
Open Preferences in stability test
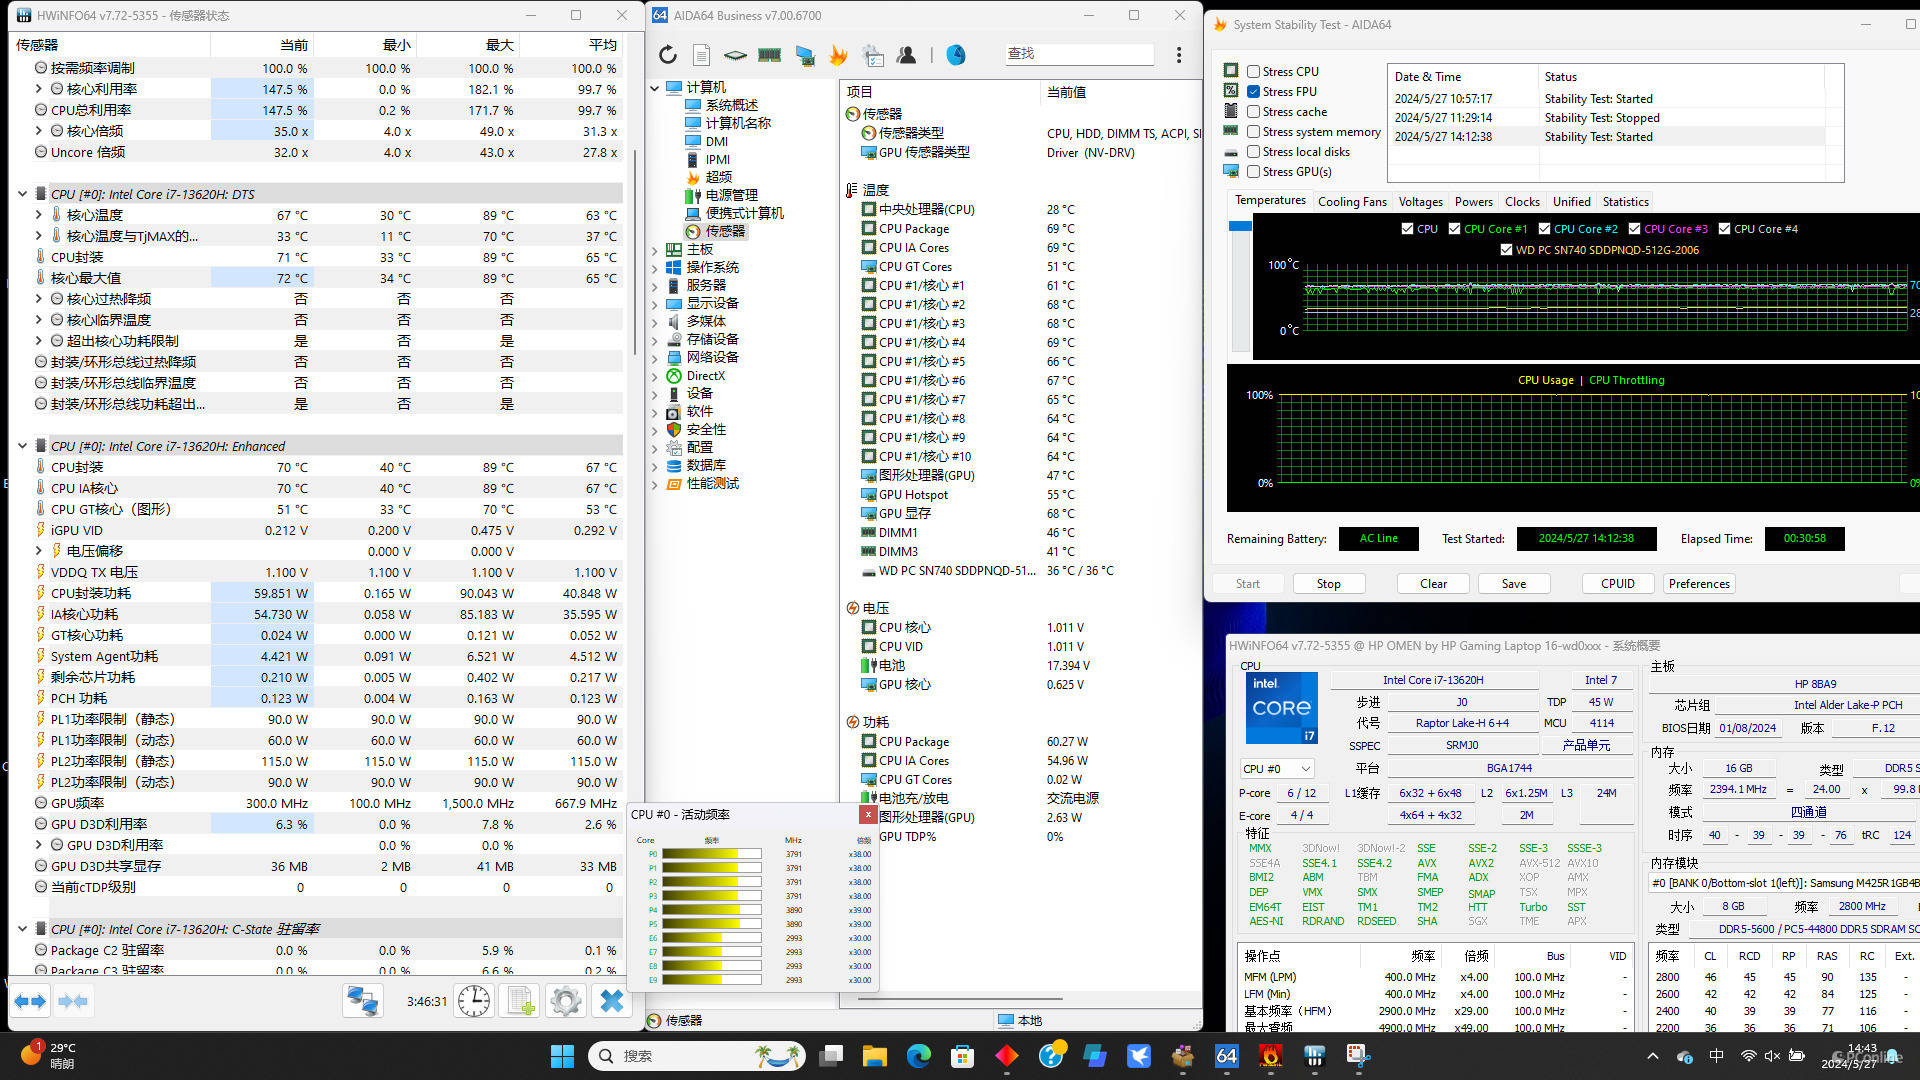(x=1698, y=584)
